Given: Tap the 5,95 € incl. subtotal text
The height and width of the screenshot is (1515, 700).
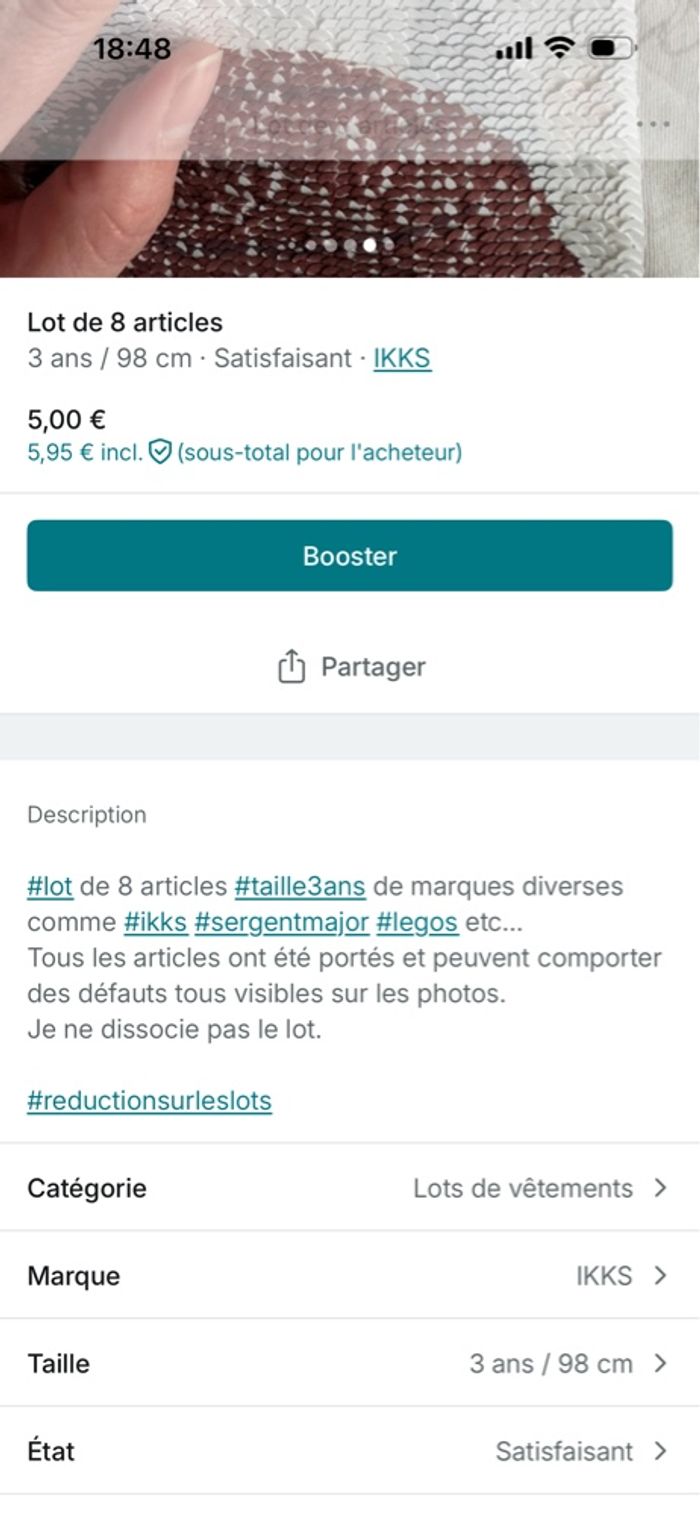Looking at the screenshot, I should (x=85, y=452).
